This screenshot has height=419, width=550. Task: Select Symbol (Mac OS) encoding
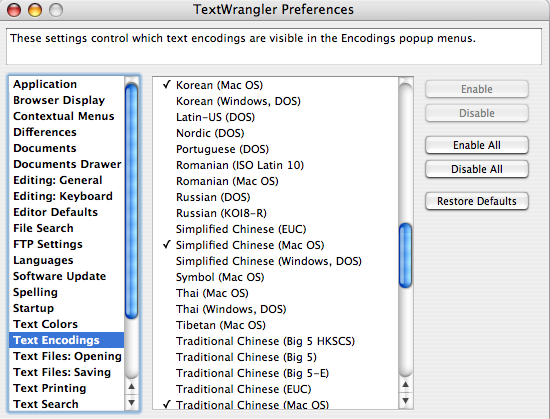tap(276, 277)
